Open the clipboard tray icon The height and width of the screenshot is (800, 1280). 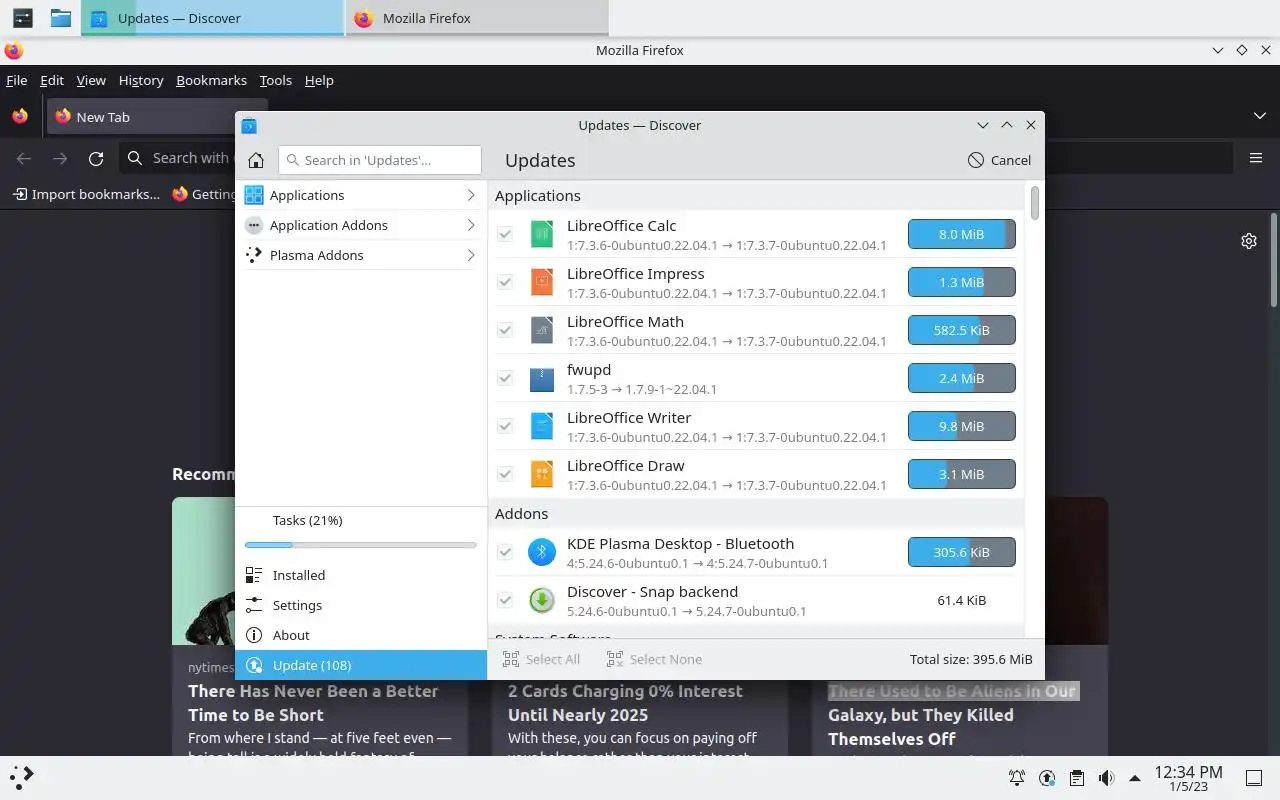coord(1076,777)
